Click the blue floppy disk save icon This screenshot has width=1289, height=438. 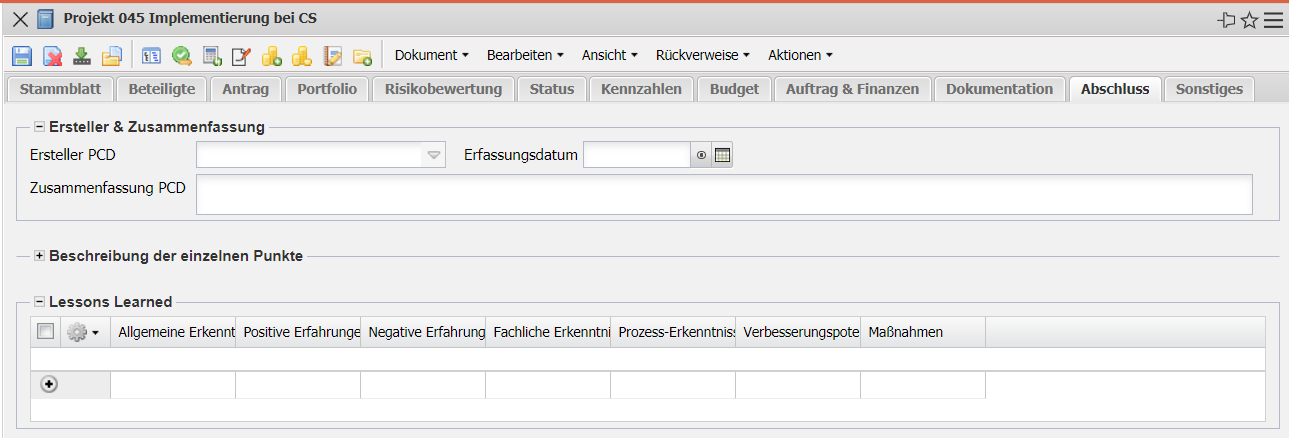22,56
